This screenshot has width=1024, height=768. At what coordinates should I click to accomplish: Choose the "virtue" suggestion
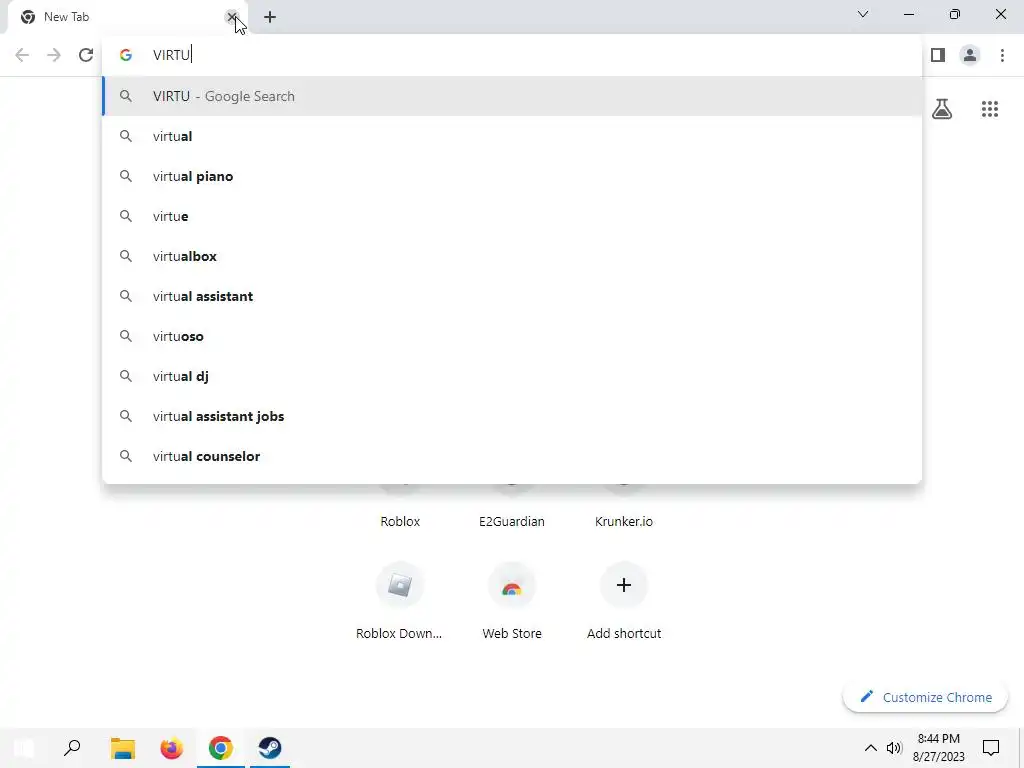512,216
